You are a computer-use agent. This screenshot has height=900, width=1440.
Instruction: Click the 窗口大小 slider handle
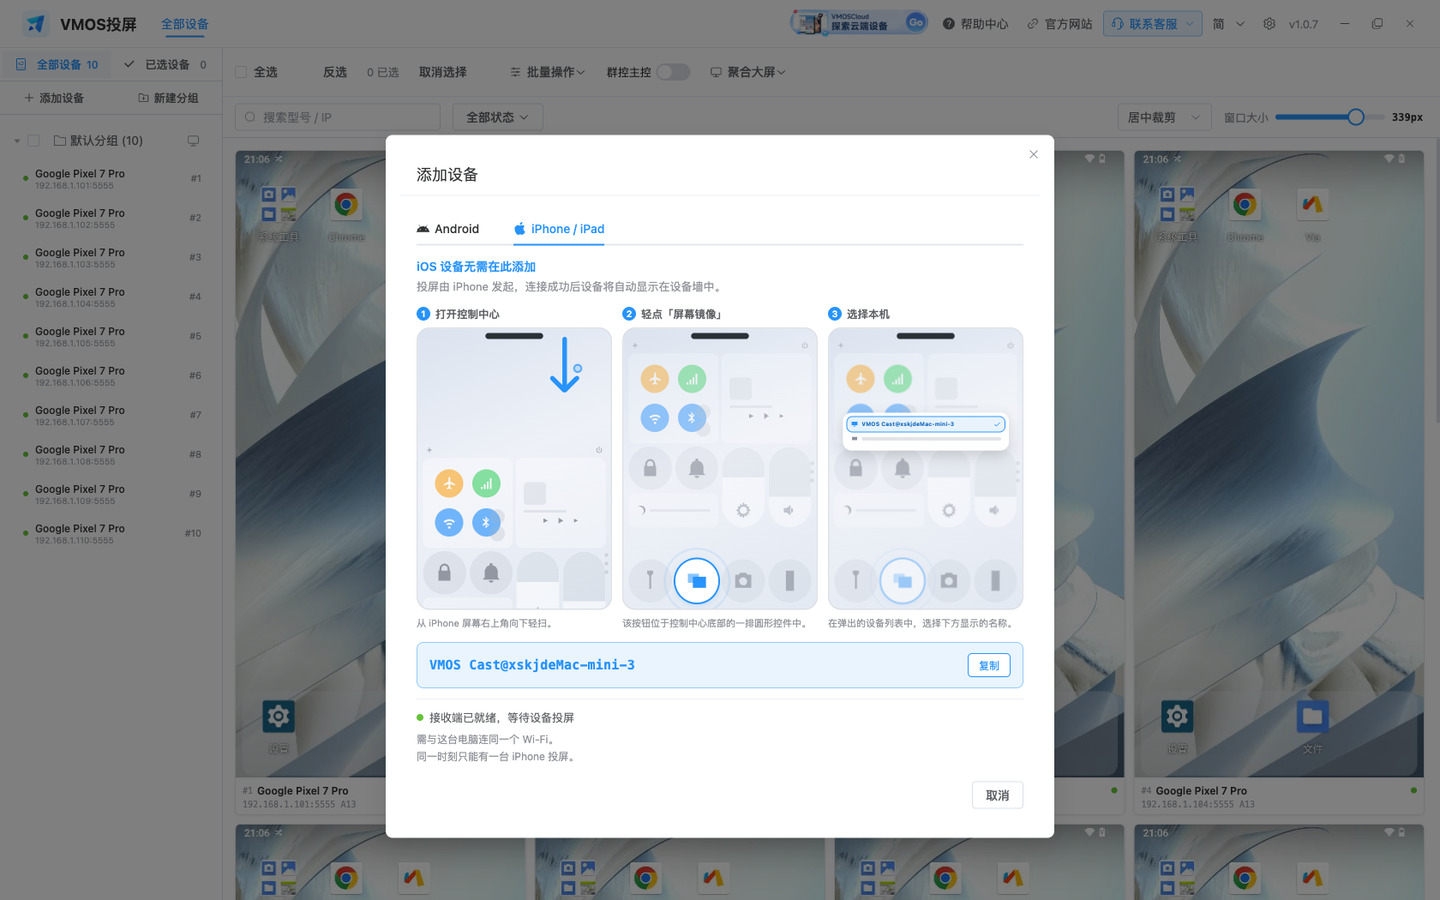pos(1355,117)
